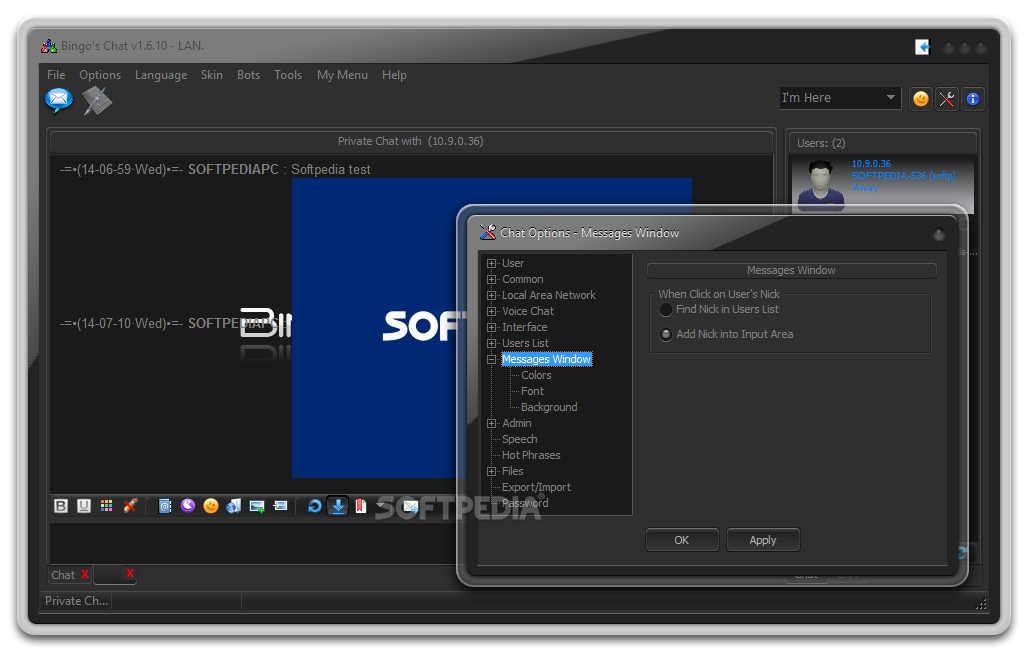Click the picture with green plus icon
Viewport: 1028px width, 652px height.
pyautogui.click(x=257, y=506)
